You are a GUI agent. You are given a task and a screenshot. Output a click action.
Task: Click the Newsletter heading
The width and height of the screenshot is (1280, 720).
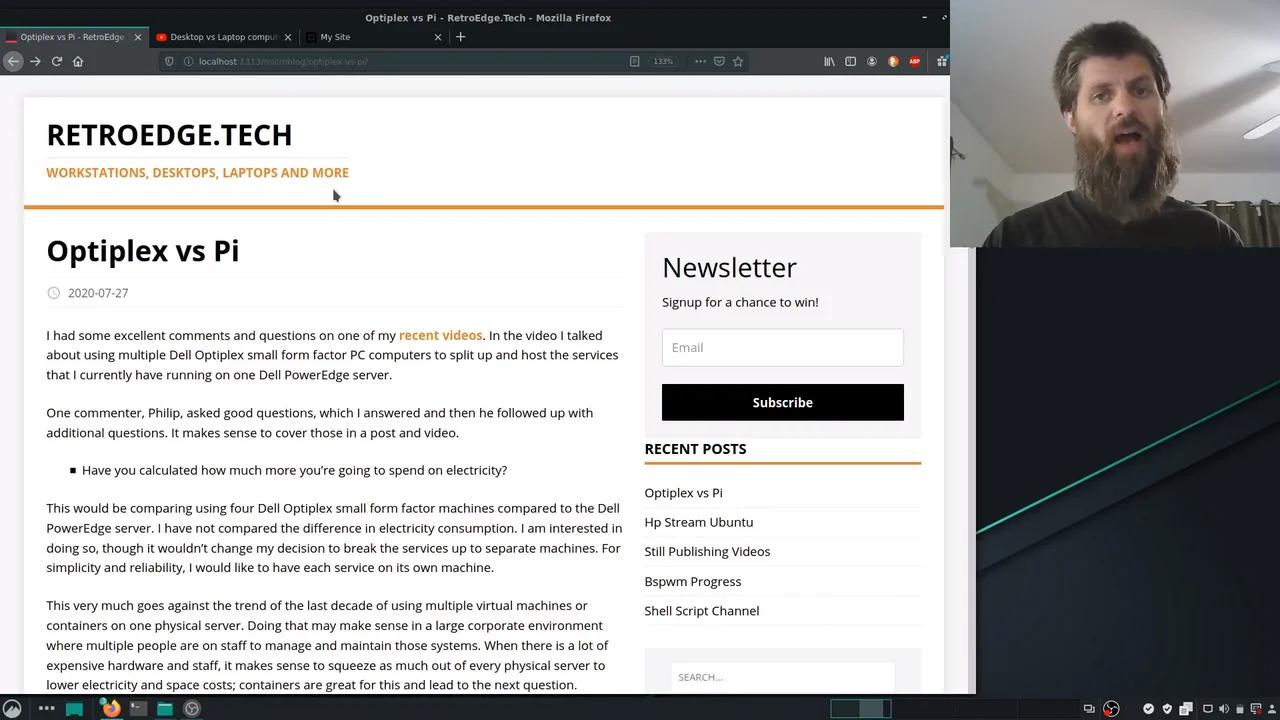click(x=729, y=267)
